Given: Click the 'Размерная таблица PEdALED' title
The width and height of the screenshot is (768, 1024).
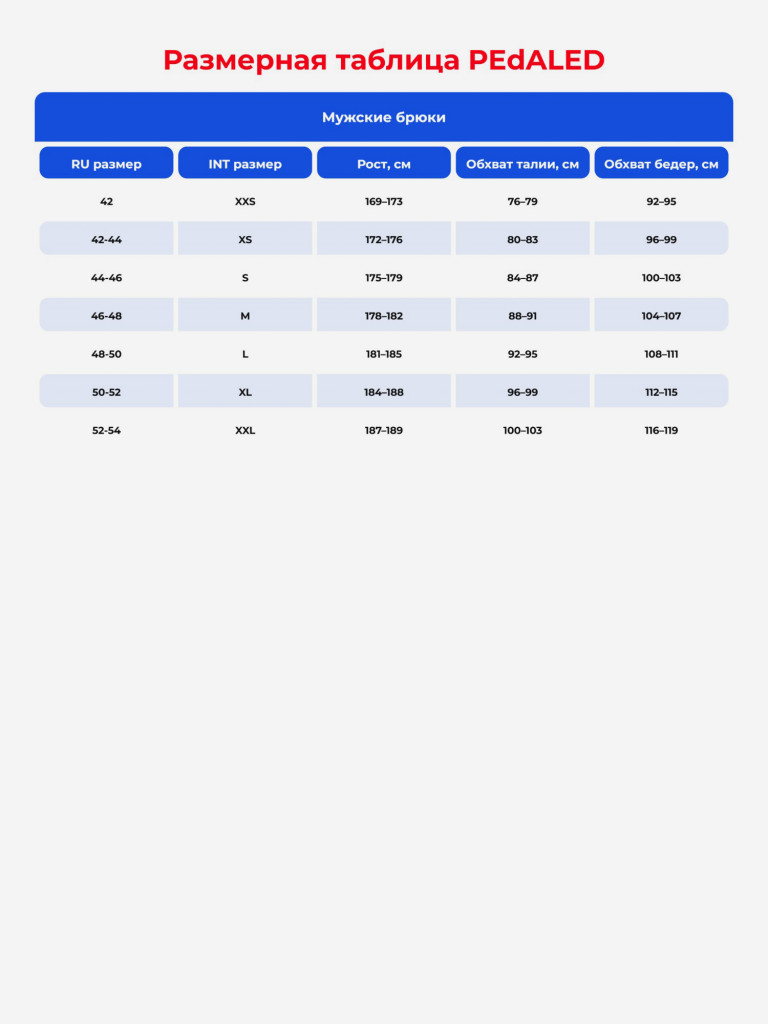Looking at the screenshot, I should pyautogui.click(x=384, y=60).
